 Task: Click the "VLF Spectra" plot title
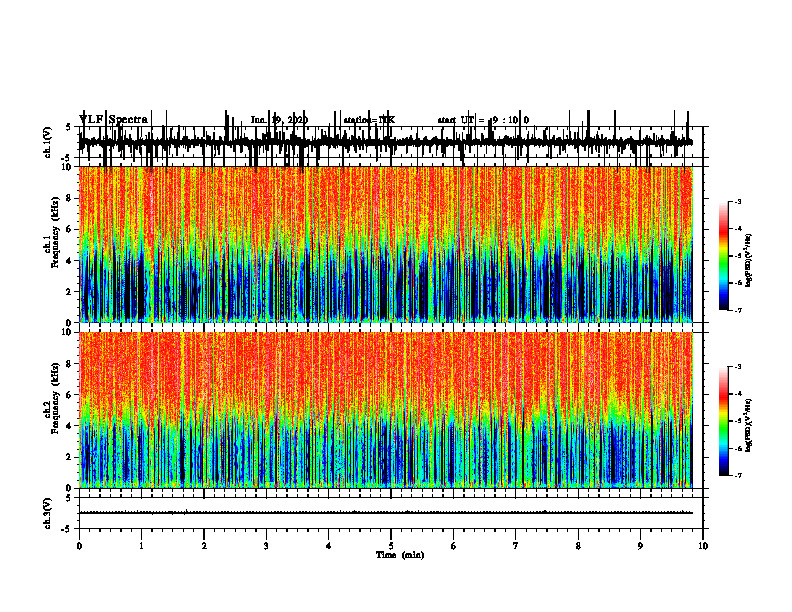(113, 120)
